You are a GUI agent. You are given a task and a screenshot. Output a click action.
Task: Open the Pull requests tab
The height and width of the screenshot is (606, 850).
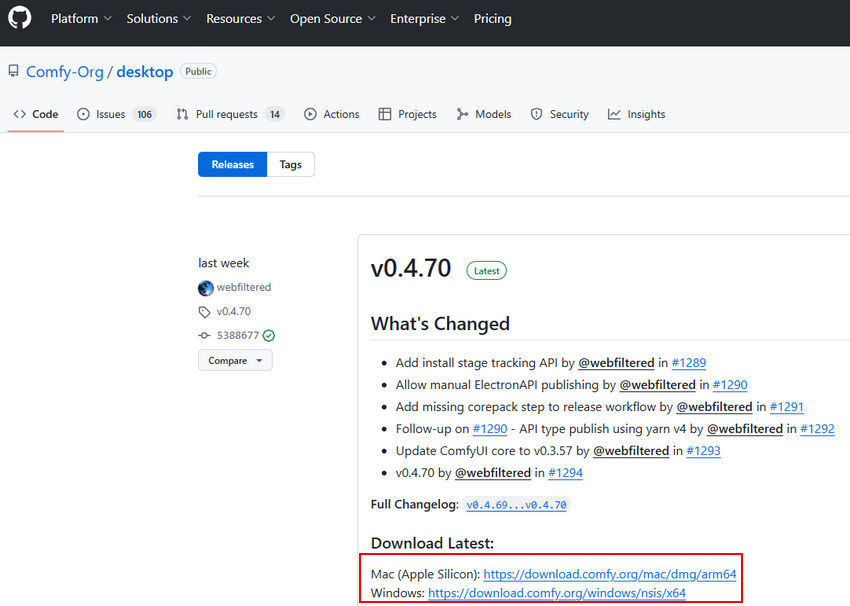[230, 114]
